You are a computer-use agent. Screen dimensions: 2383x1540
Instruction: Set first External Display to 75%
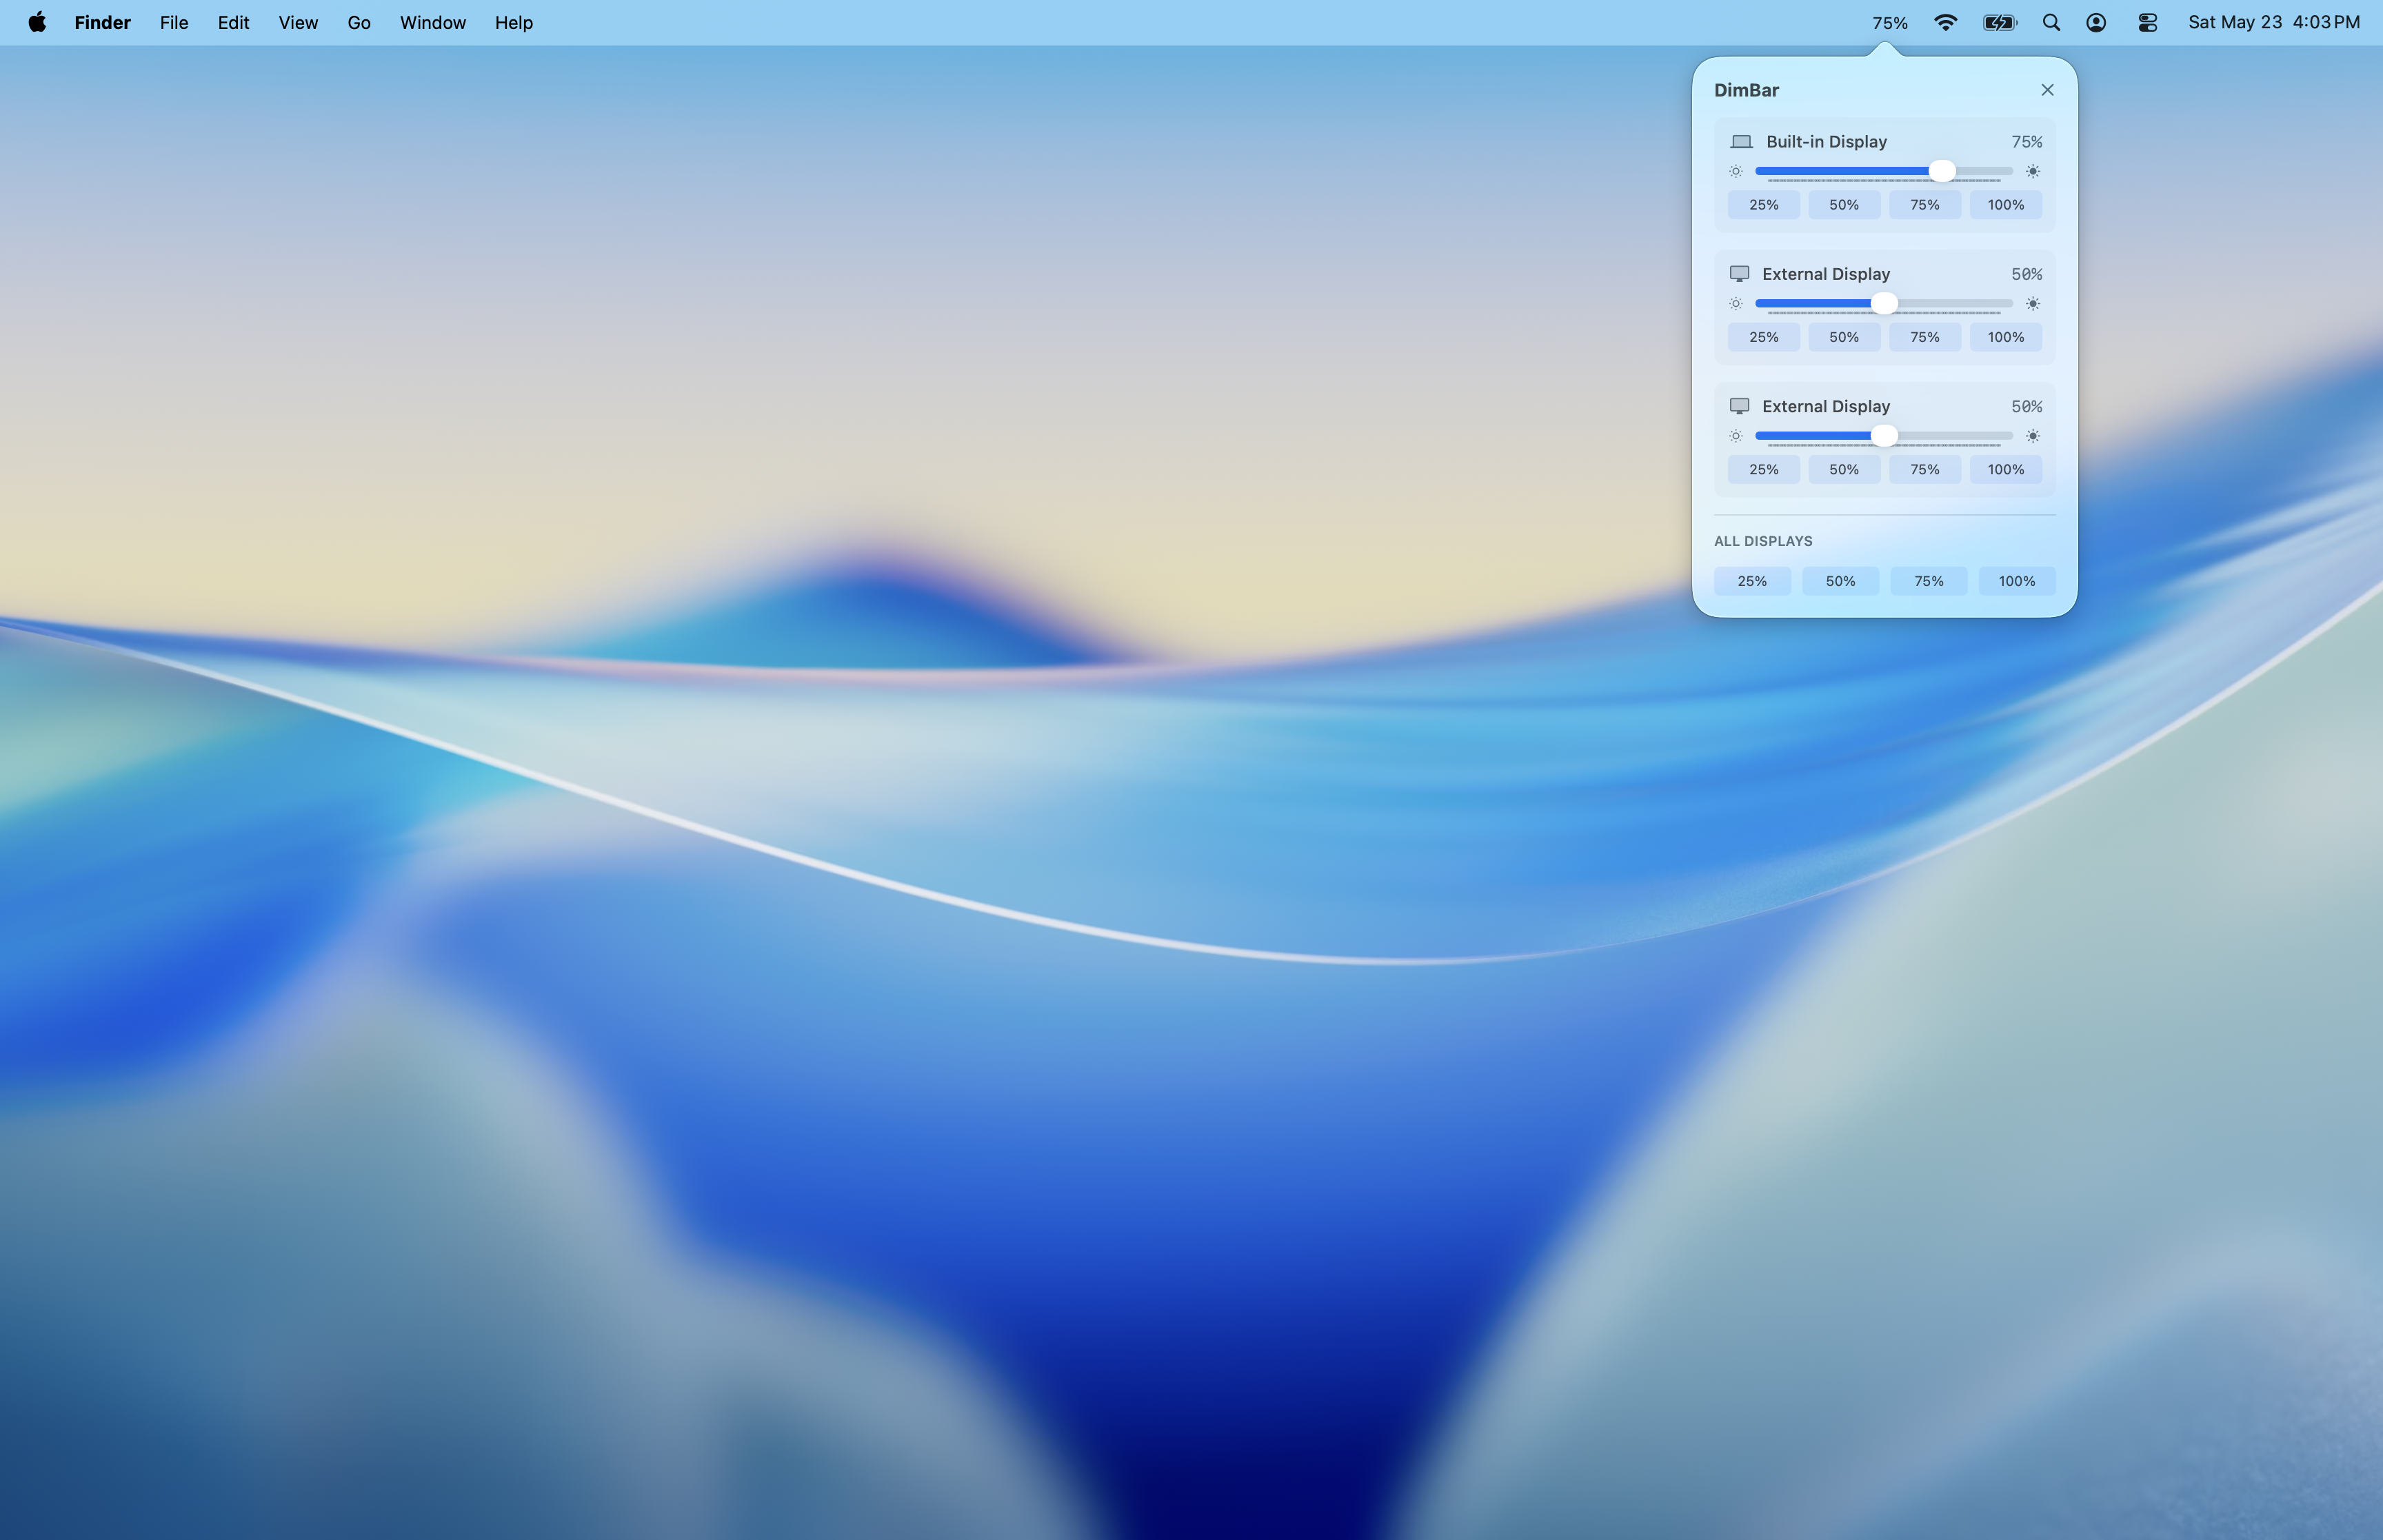(x=1924, y=337)
